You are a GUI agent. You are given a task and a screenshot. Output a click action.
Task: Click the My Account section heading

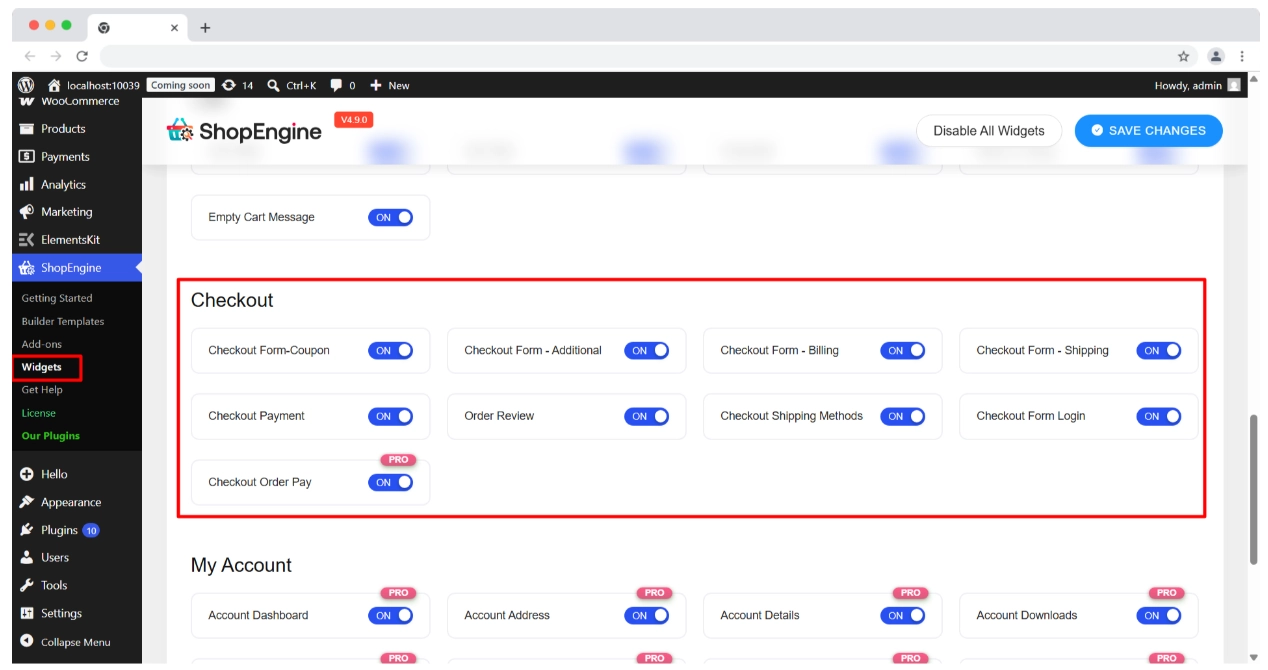(241, 565)
